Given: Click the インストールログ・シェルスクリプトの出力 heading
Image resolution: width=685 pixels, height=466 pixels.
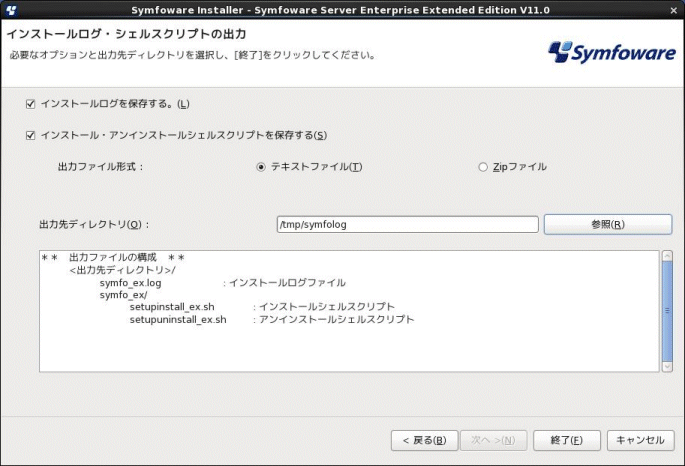Looking at the screenshot, I should tap(126, 34).
